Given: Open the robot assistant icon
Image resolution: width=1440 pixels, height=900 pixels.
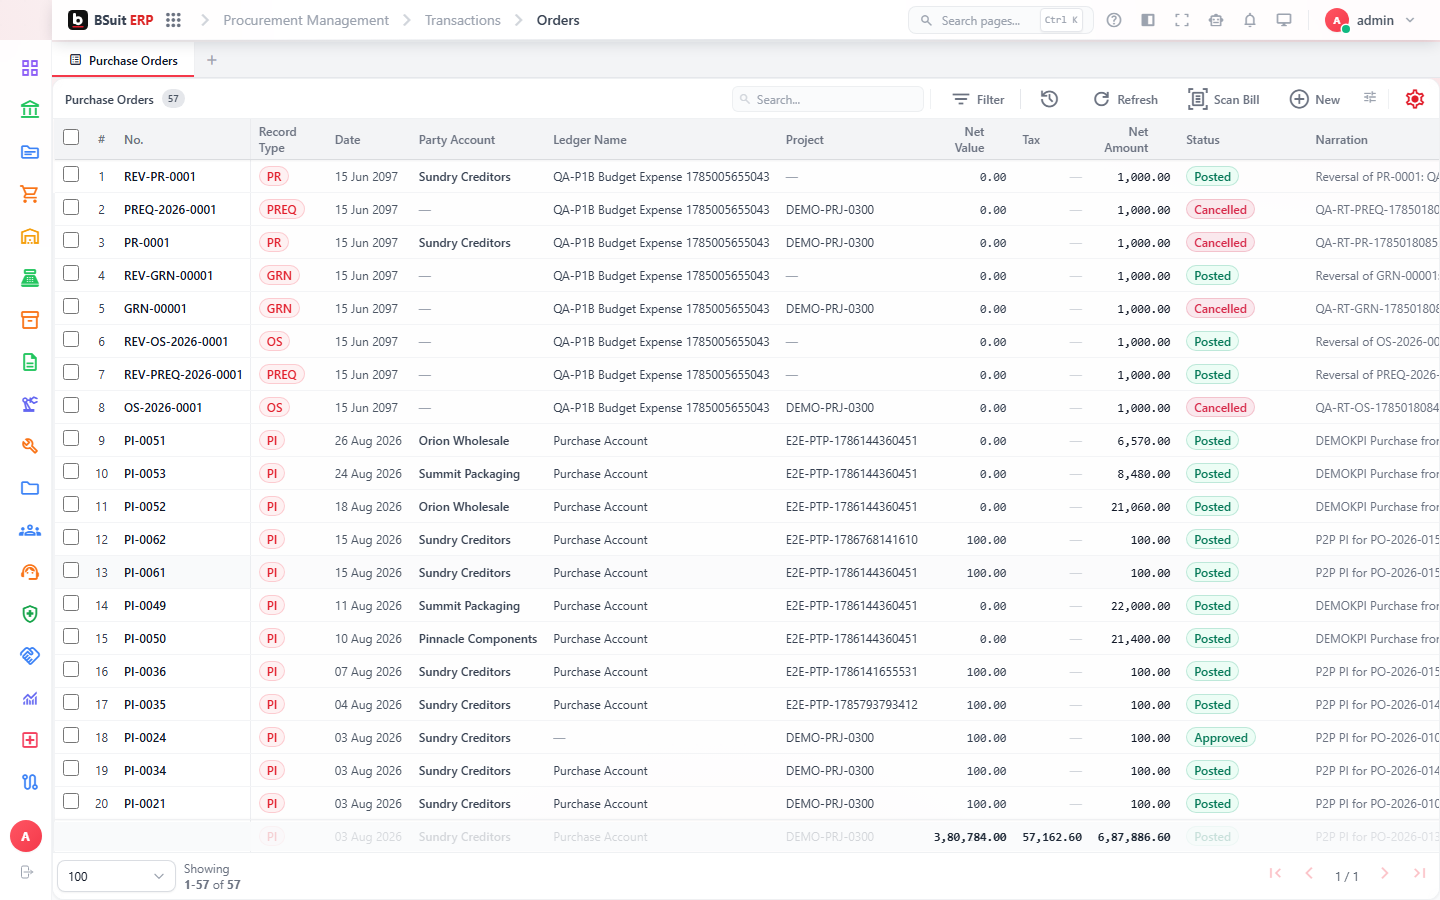Looking at the screenshot, I should click(x=1216, y=20).
